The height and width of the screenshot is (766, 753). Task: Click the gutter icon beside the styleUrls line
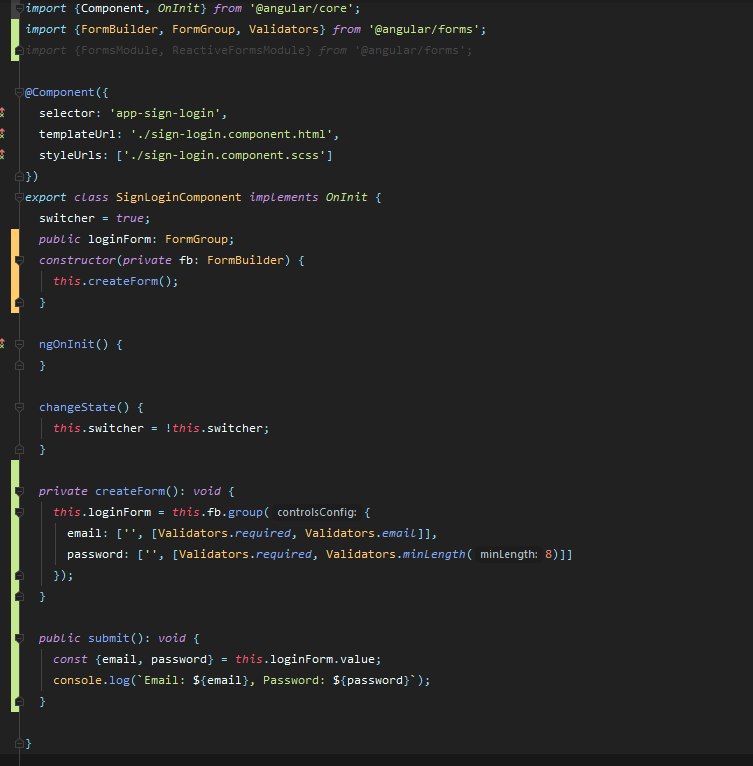click(2, 155)
